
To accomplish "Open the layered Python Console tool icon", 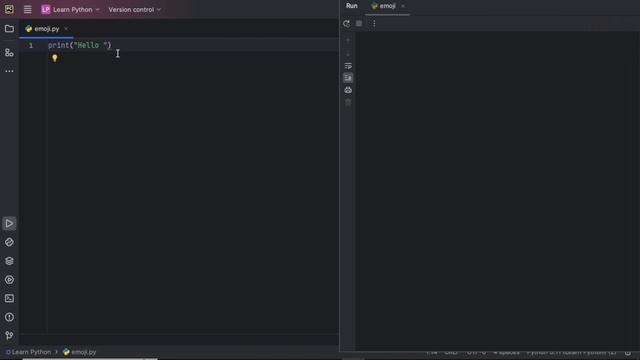I will [9, 261].
